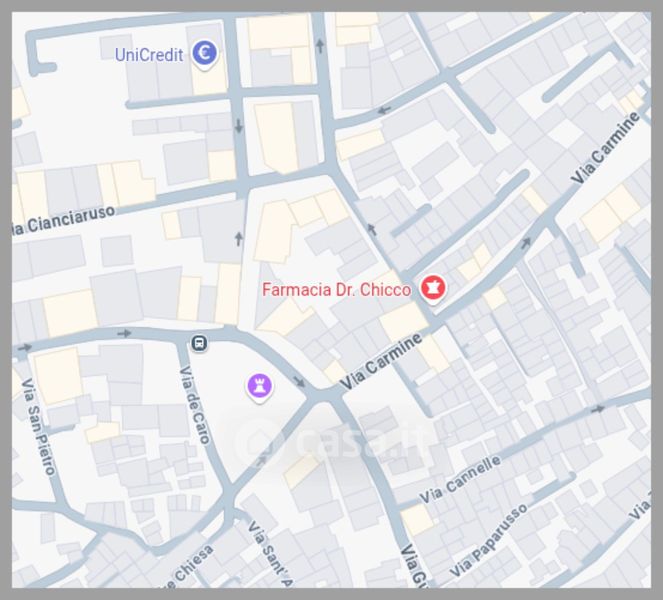
Task: Click the one-way arrow on Via Cannelle
Action: point(597,409)
